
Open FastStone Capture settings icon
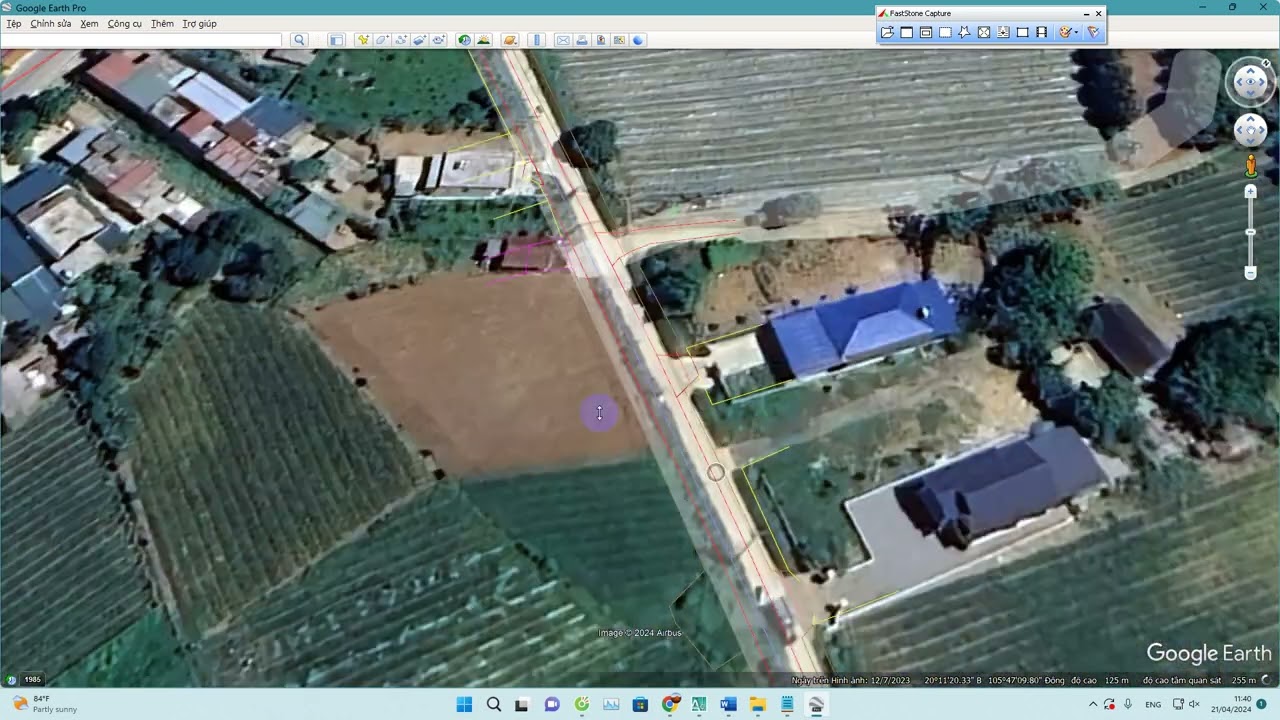click(1093, 32)
